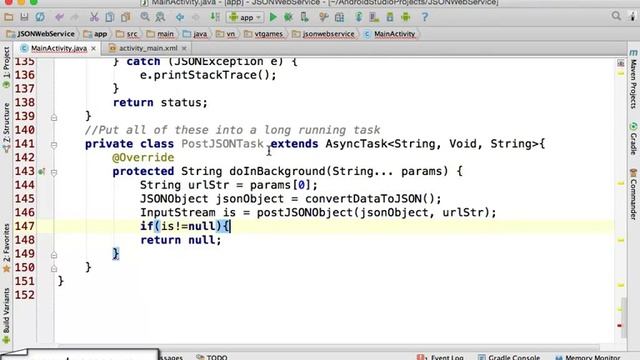Click the Cut scissors icon
Image resolution: width=640 pixels, height=360 pixels.
click(94, 17)
